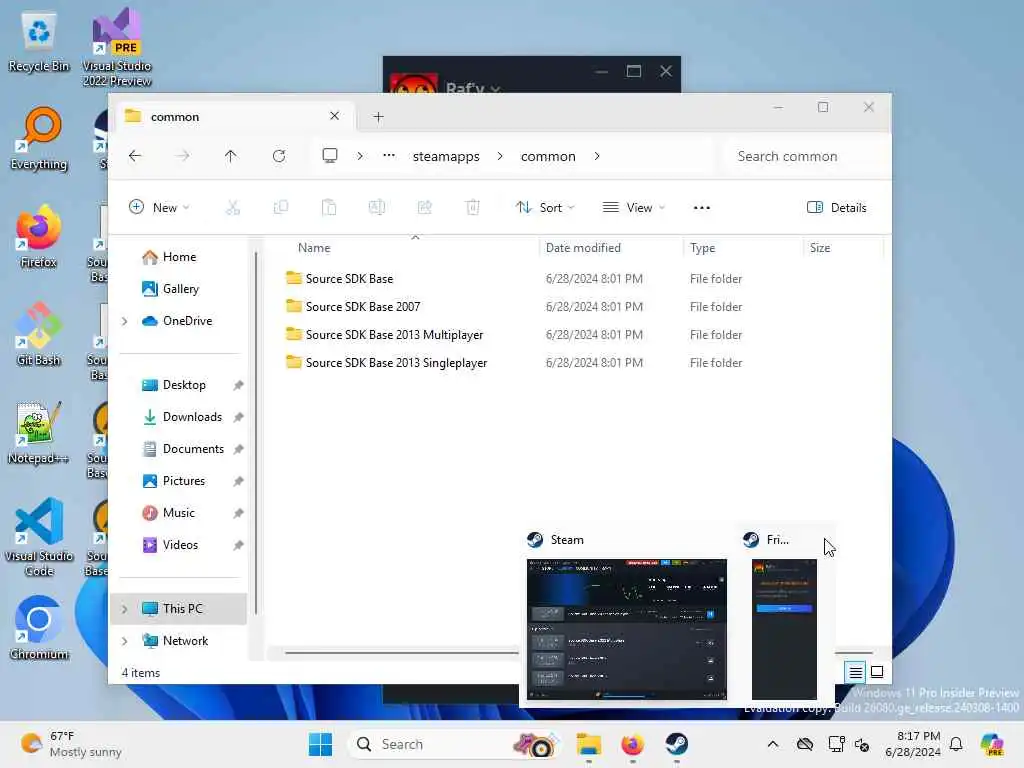
Task: Open steamapps breadcrumb
Action: coord(446,156)
